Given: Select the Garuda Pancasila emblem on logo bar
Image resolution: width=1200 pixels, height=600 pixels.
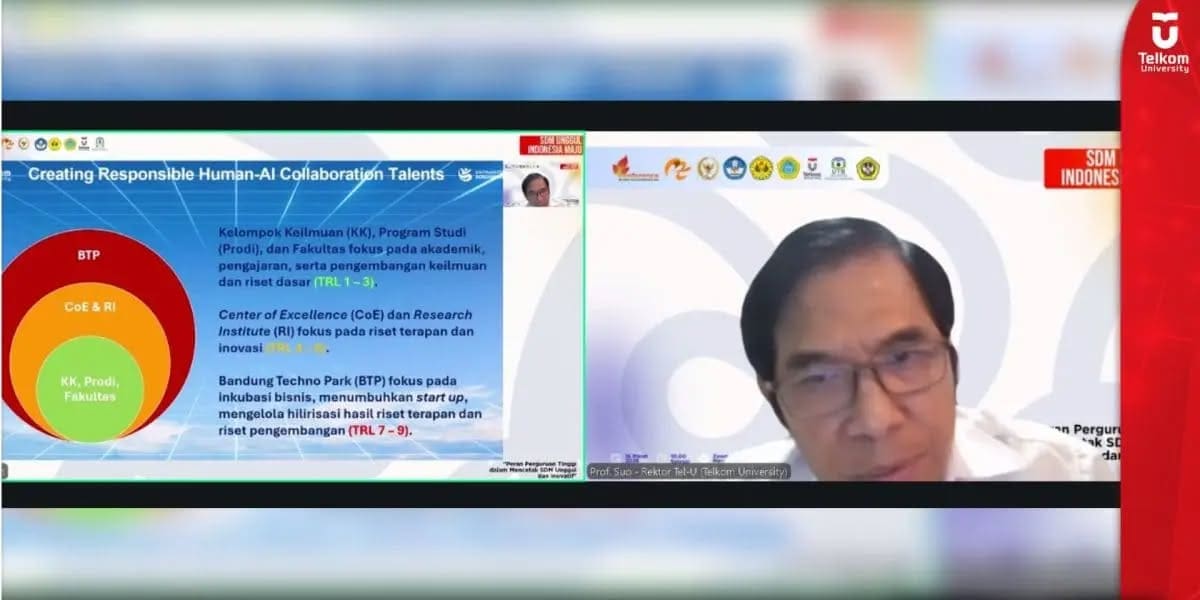Looking at the screenshot, I should tap(707, 169).
